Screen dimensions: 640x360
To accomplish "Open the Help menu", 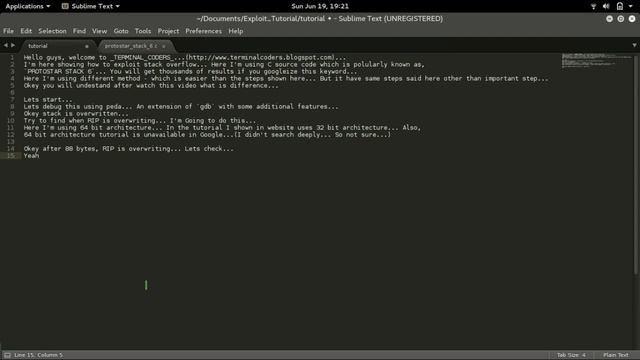I will pos(236,31).
